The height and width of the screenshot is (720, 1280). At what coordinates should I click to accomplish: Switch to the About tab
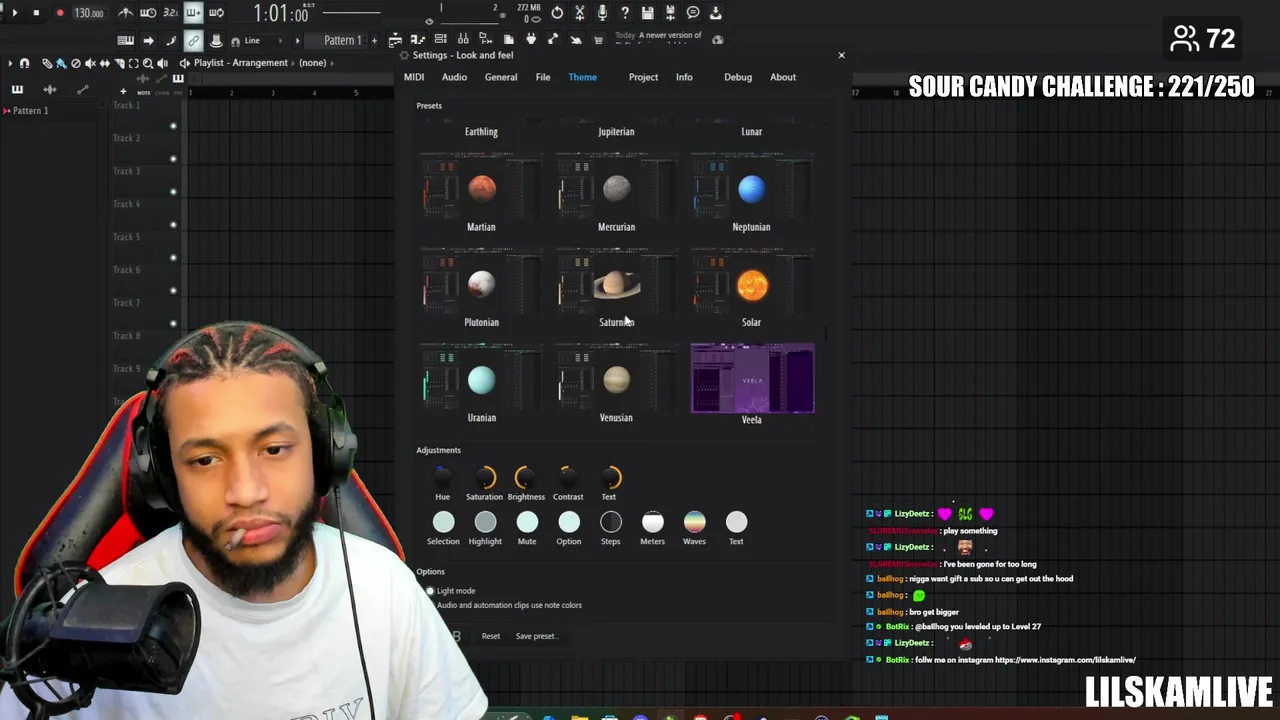(x=783, y=77)
